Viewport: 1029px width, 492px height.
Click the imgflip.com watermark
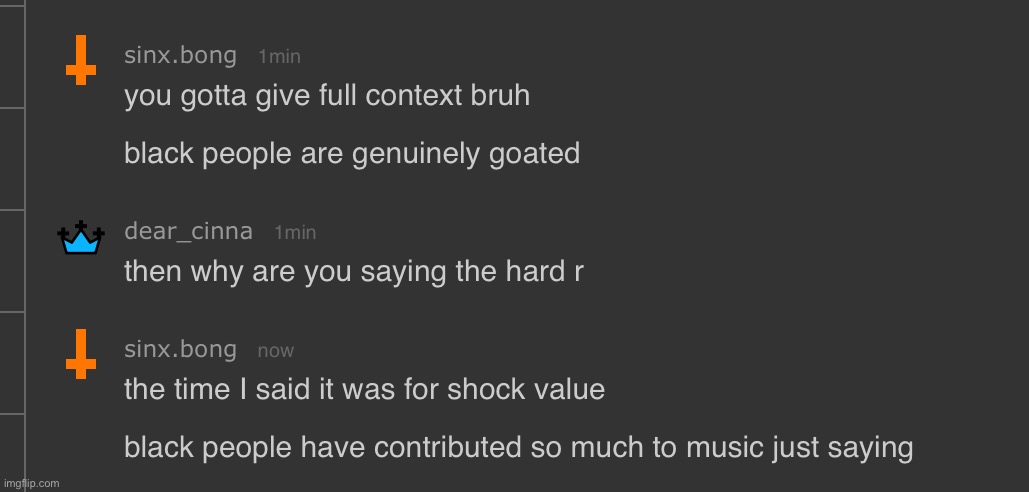[x=31, y=483]
